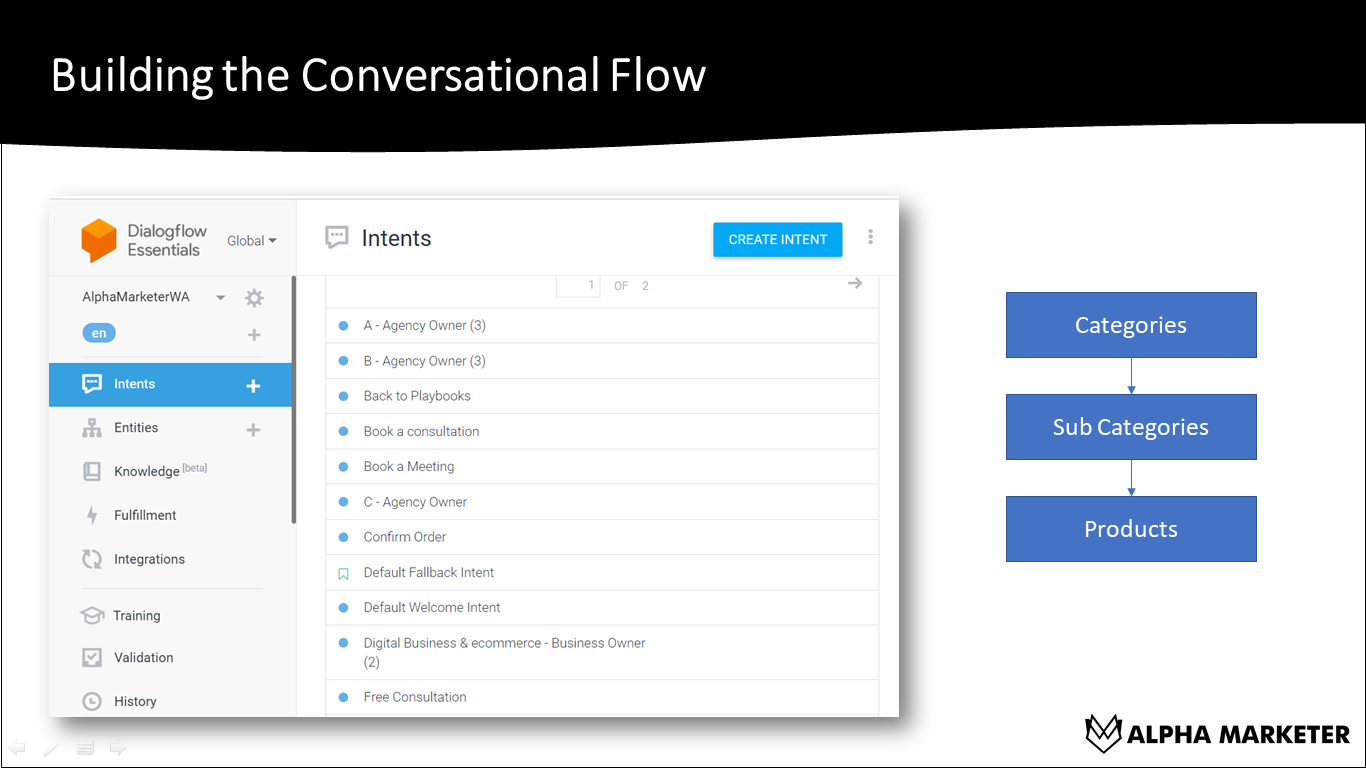1366x768 pixels.
Task: Click the plus icon beside Intents
Action: coord(253,385)
